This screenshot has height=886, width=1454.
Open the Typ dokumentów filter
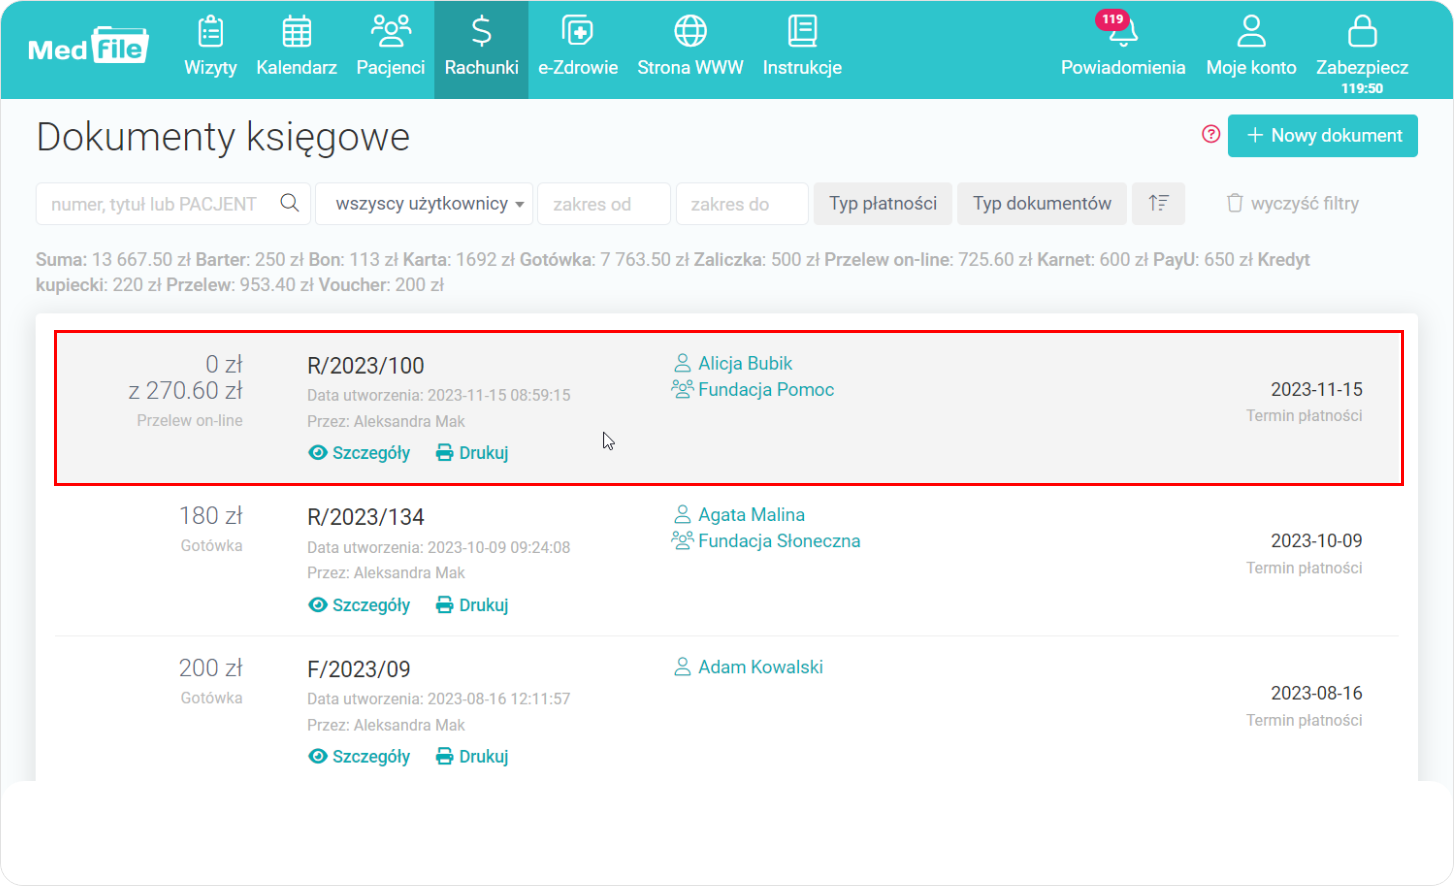click(x=1042, y=204)
